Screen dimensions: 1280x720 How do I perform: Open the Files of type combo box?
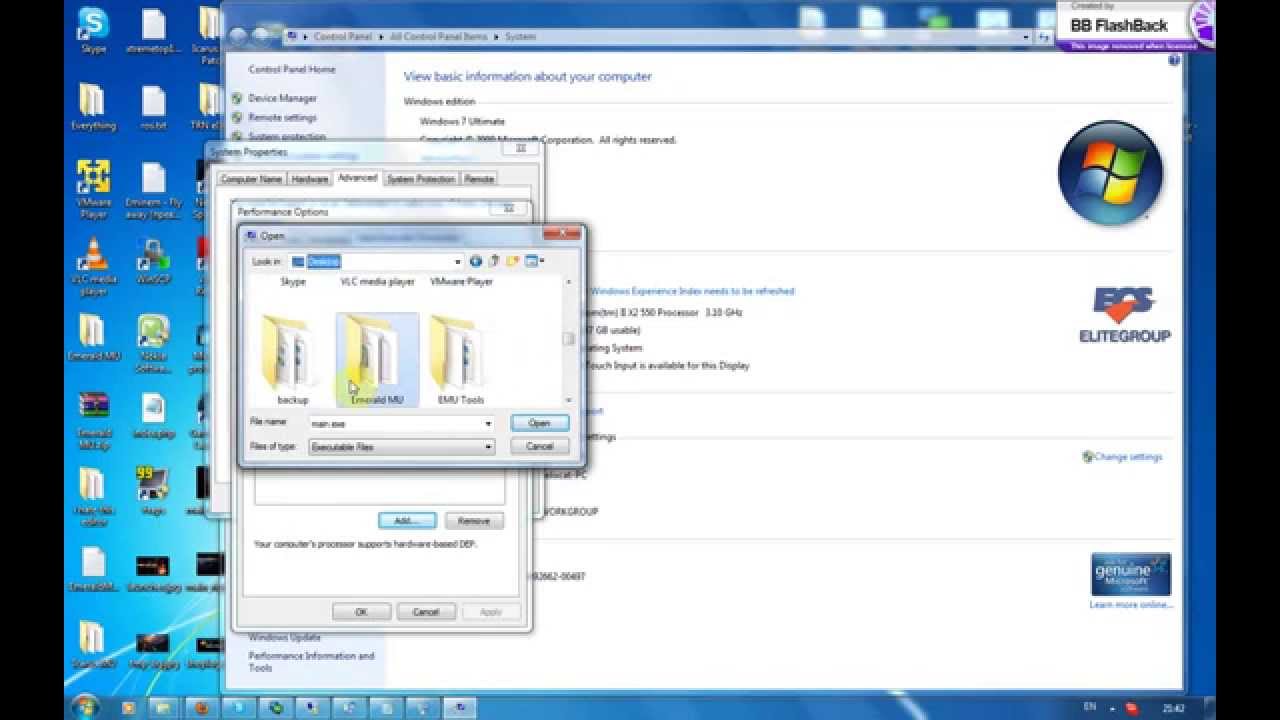click(402, 447)
